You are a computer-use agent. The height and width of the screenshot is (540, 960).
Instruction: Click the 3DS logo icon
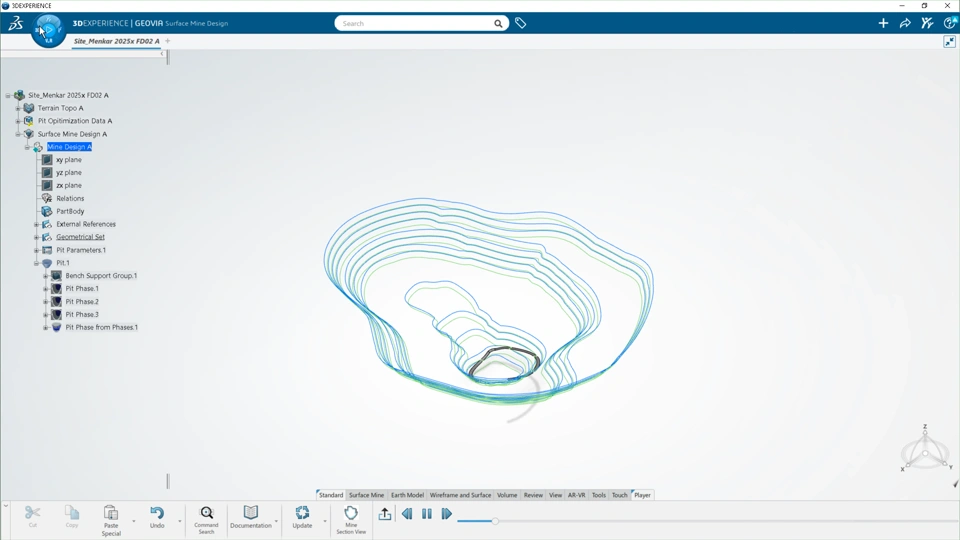[x=15, y=23]
